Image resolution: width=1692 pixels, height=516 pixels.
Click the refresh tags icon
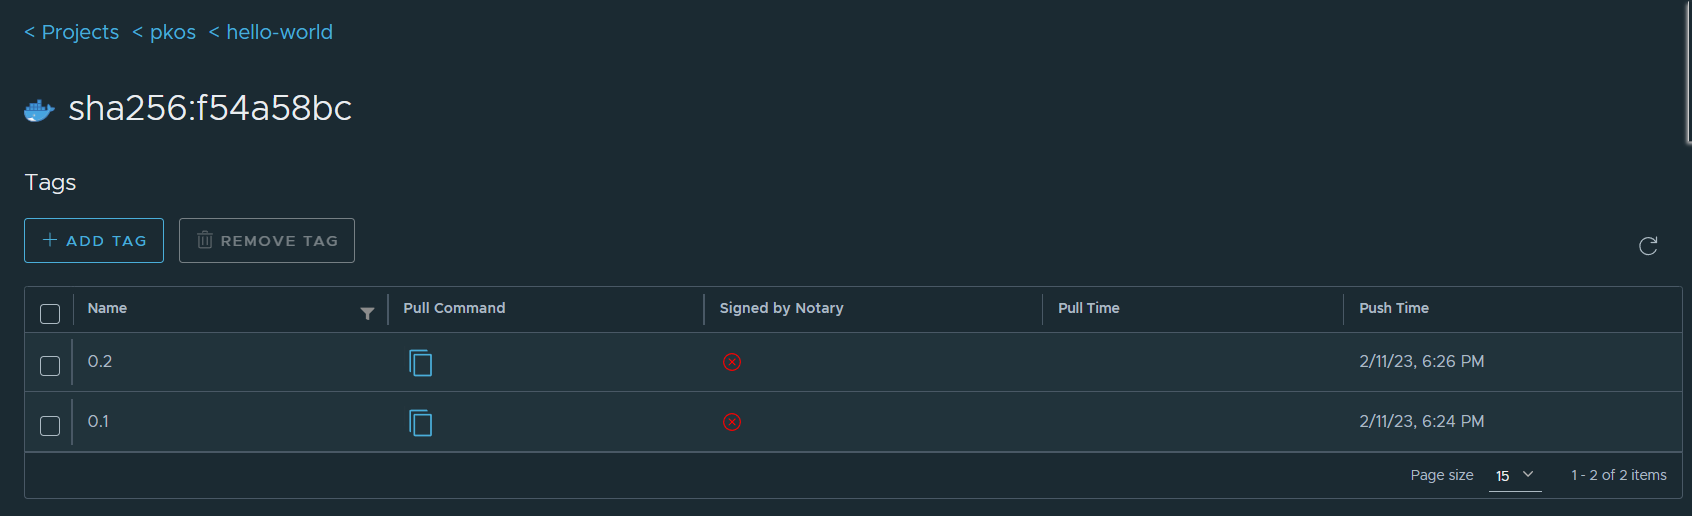point(1648,246)
